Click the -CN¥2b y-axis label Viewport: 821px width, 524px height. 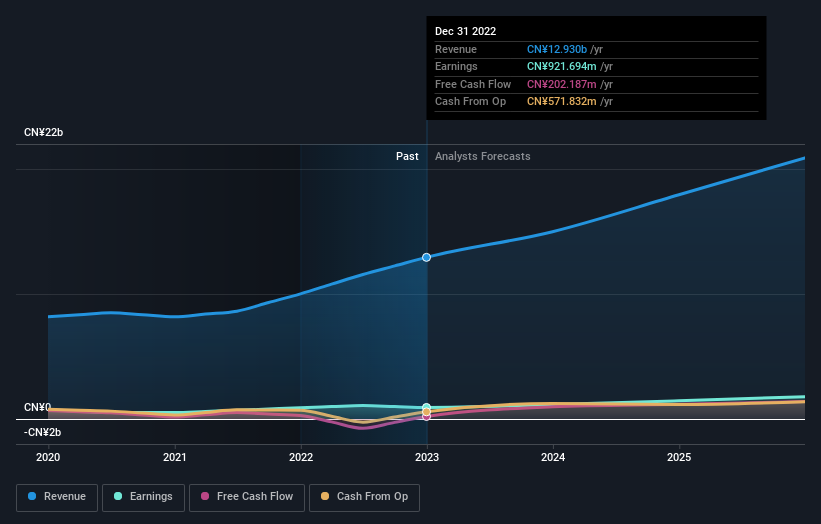coord(42,432)
